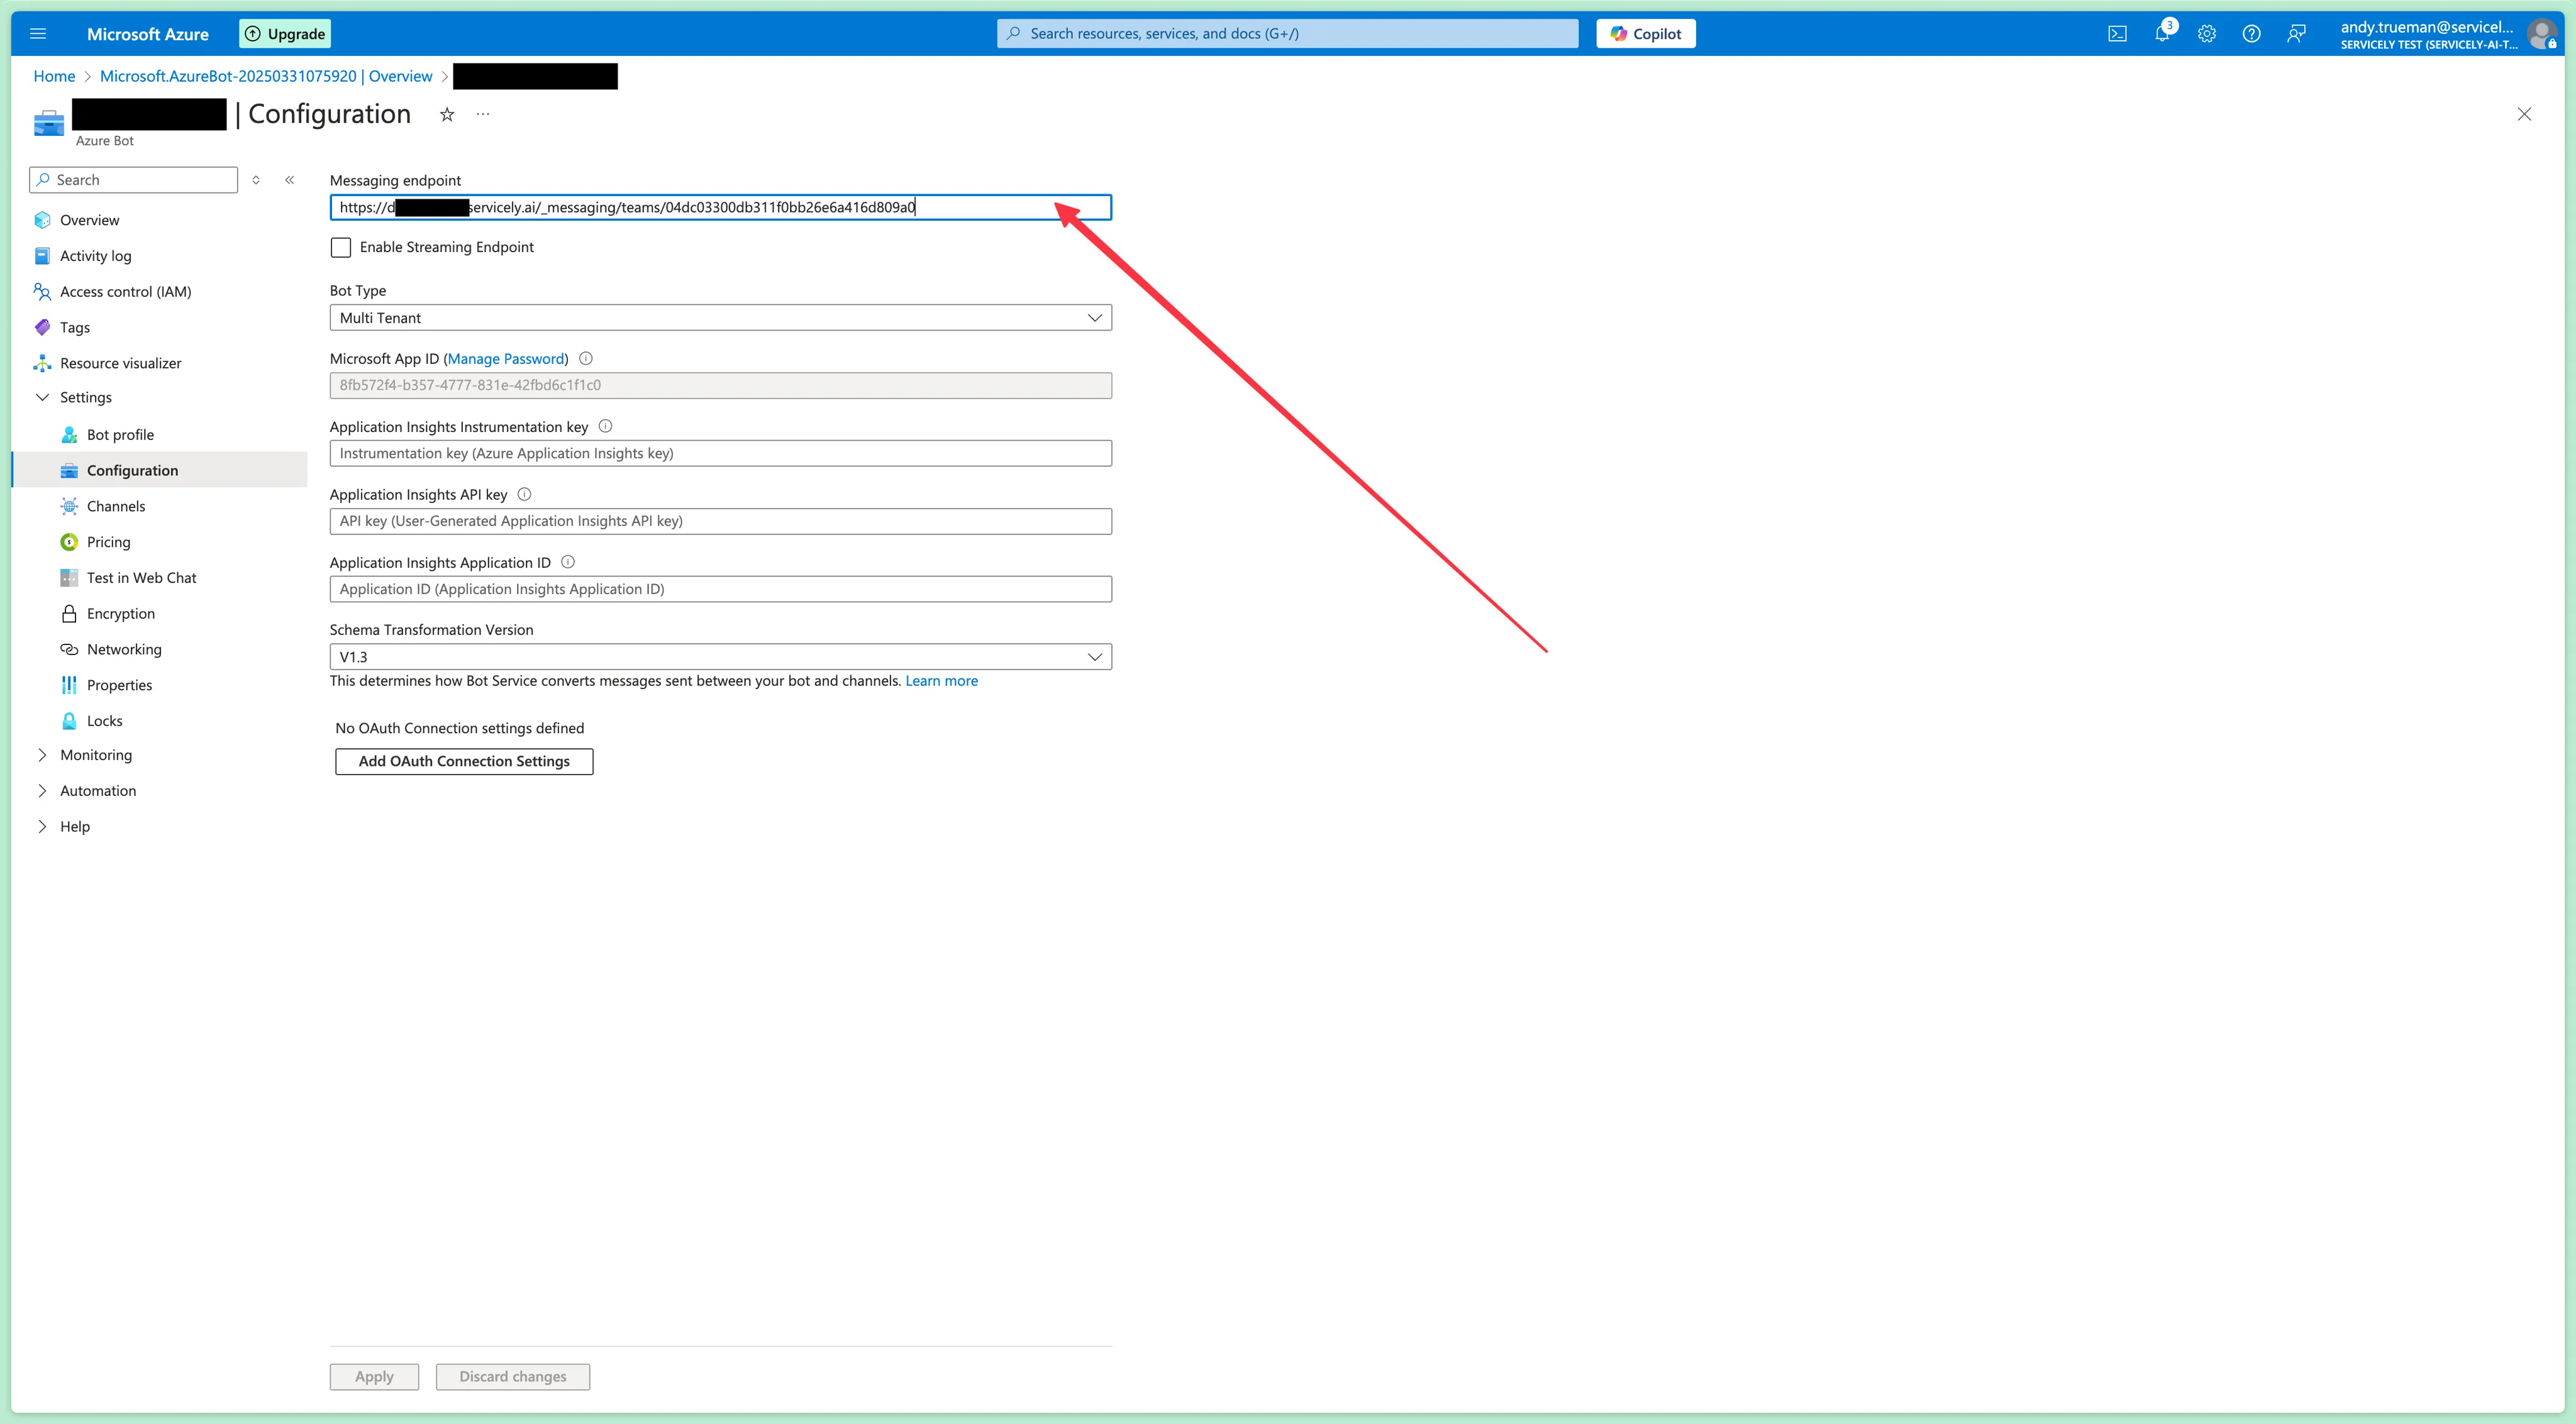Collapse the Settings section

pyautogui.click(x=42, y=397)
